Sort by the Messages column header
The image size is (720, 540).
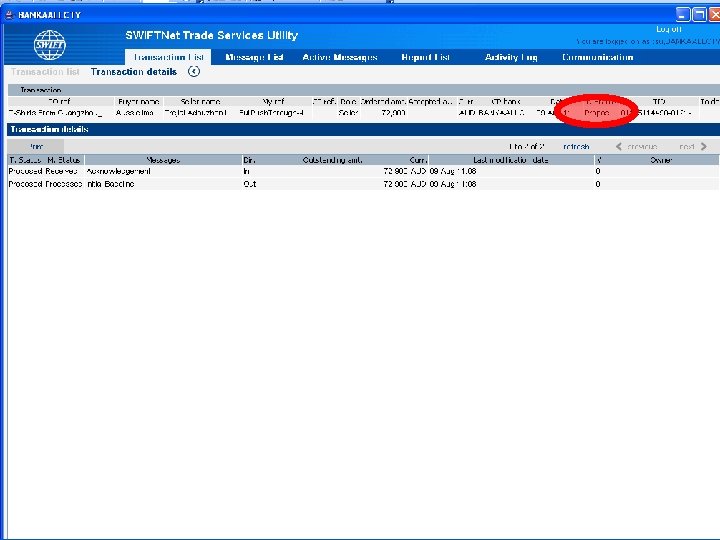pos(163,160)
